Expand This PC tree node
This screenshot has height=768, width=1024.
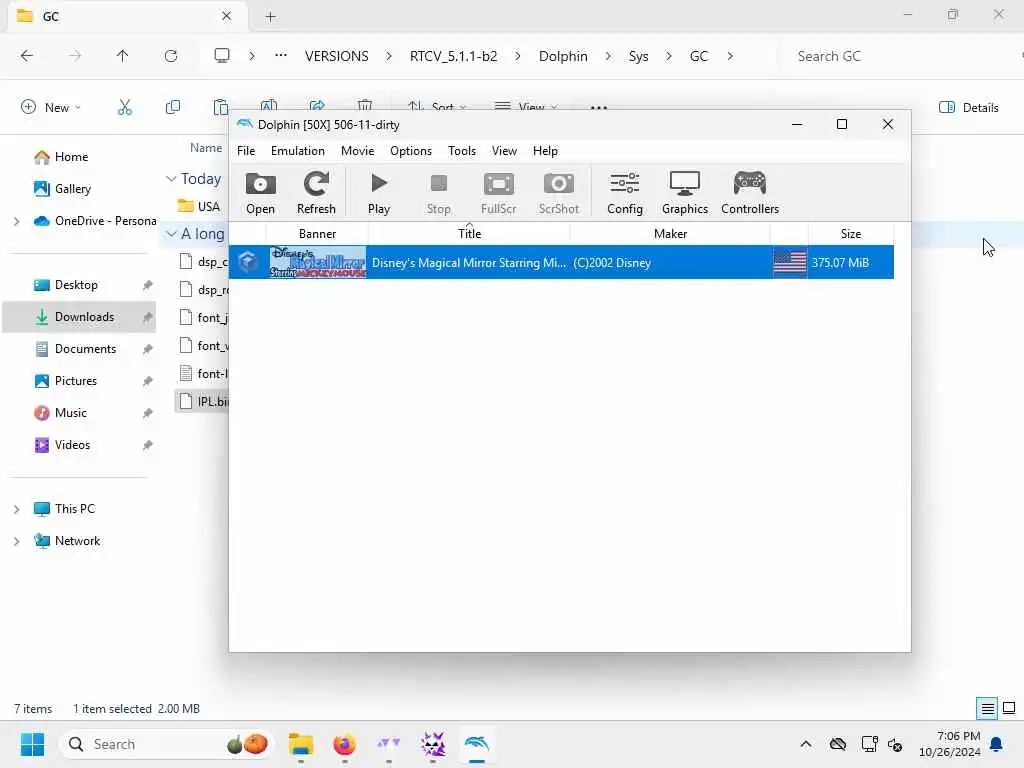[x=16, y=509]
